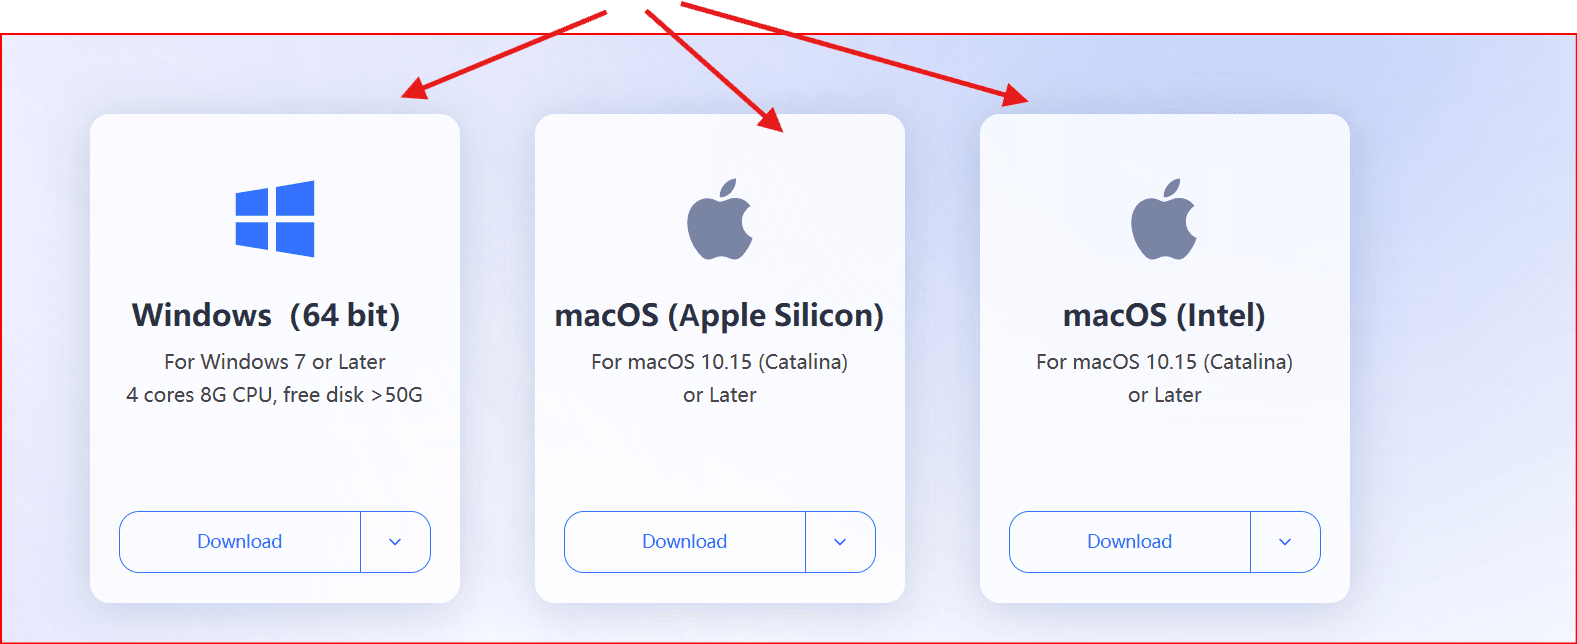Screen dimensions: 1577x644
Task: Download the macOS Apple Silicon version
Action: point(685,542)
